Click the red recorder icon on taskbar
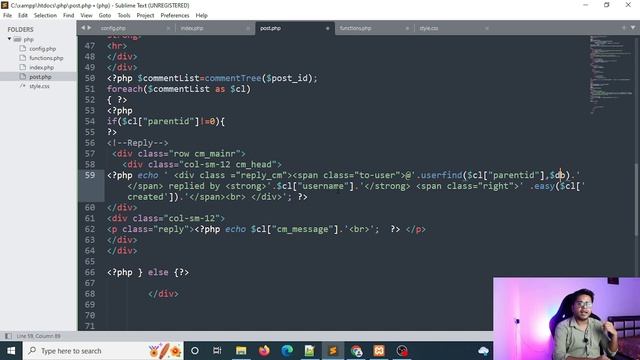 pos(402,351)
